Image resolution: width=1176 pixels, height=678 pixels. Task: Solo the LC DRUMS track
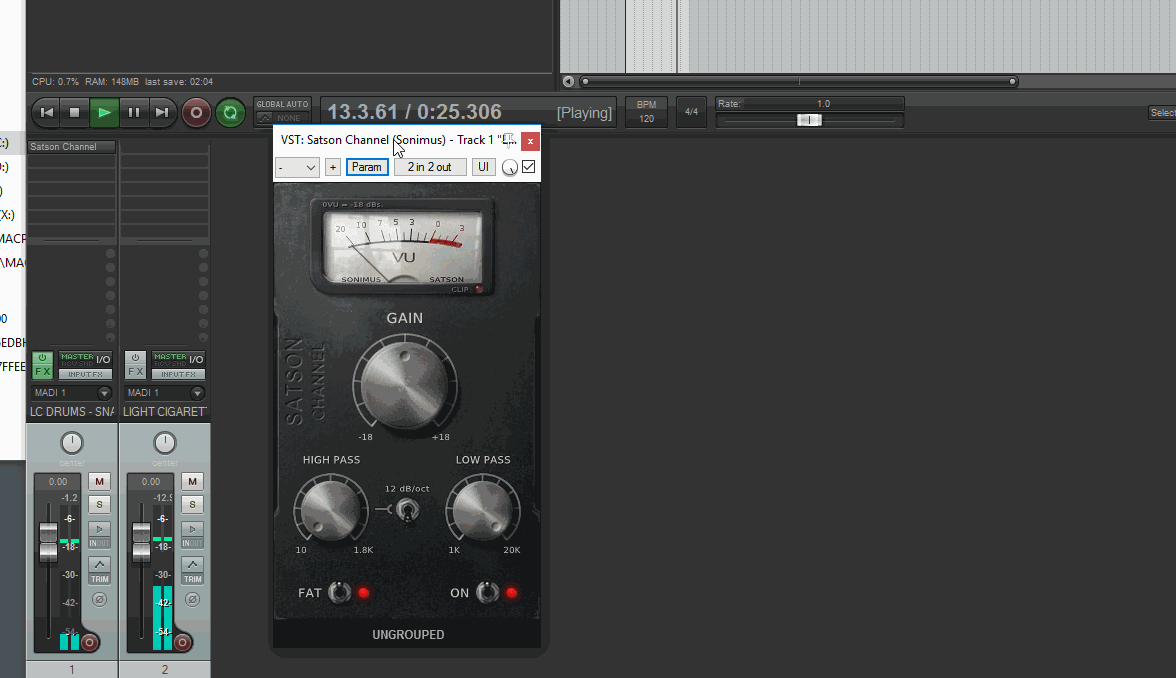(x=99, y=505)
